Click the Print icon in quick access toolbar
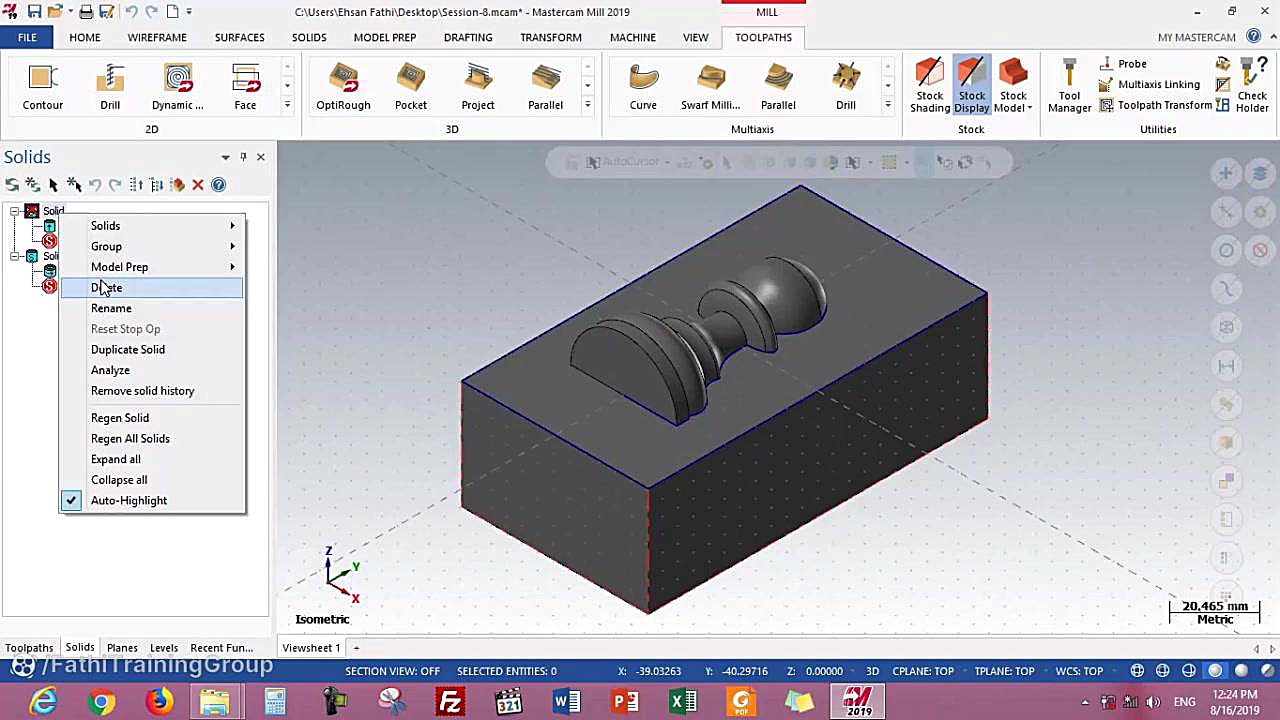Viewport: 1280px width, 720px height. (86, 12)
